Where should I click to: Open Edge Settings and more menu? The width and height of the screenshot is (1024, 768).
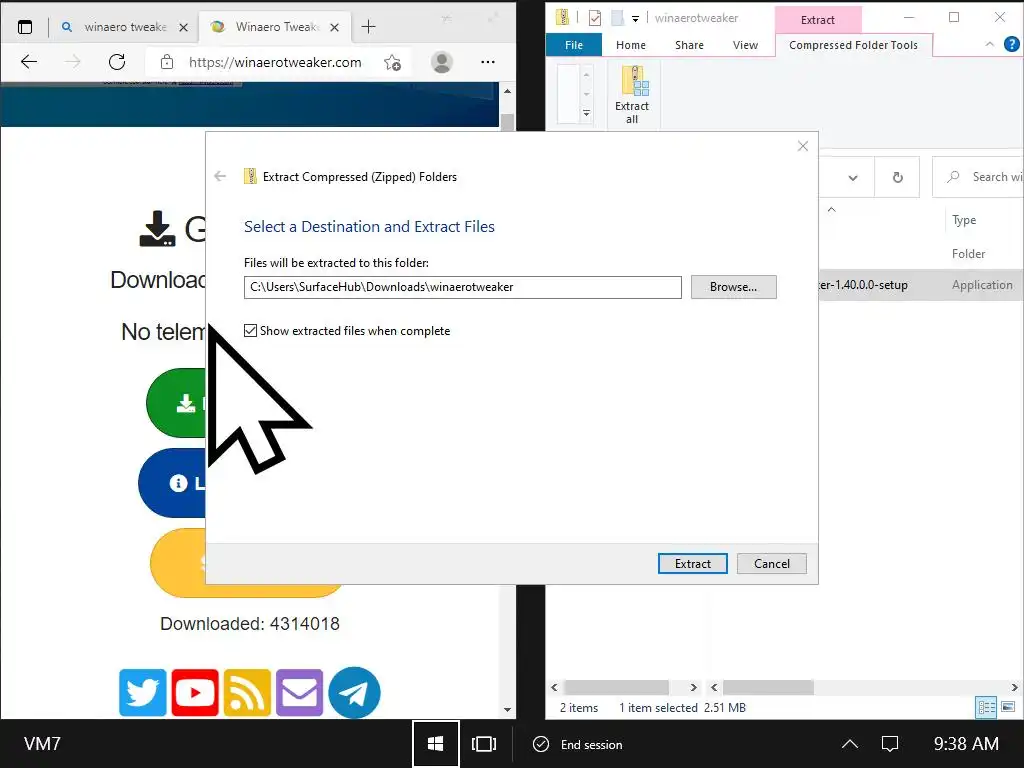488,62
